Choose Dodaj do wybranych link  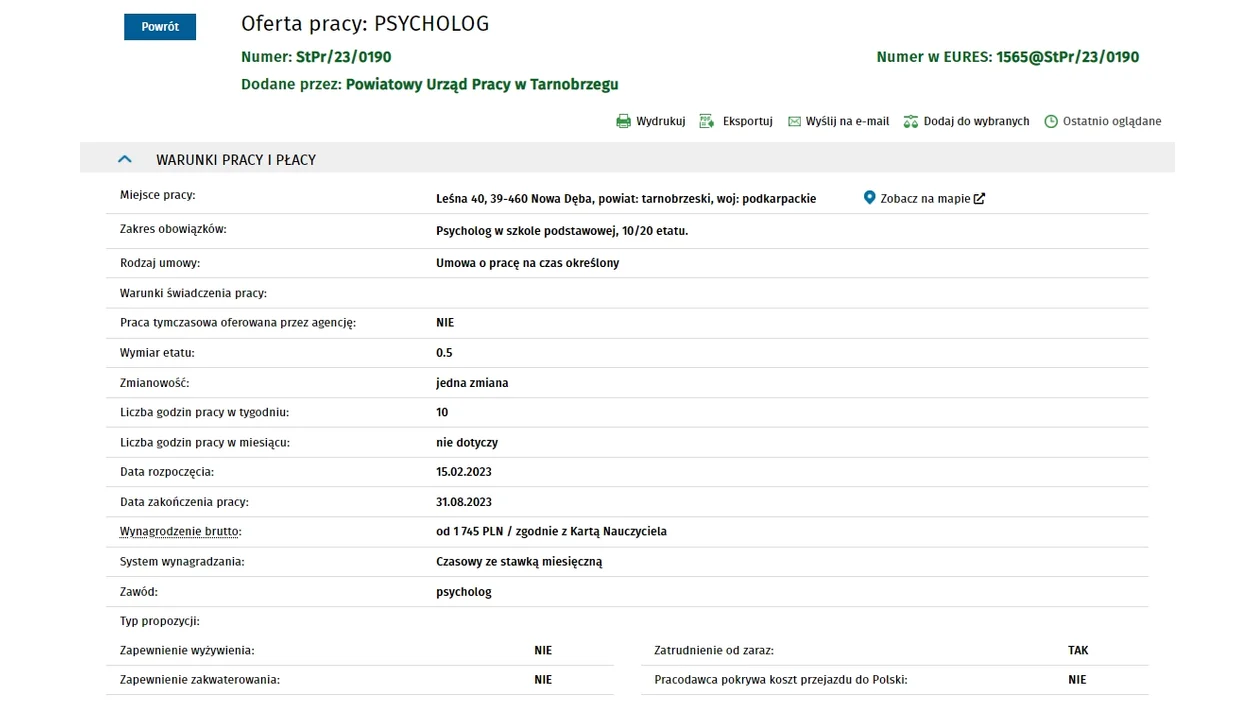pos(976,122)
